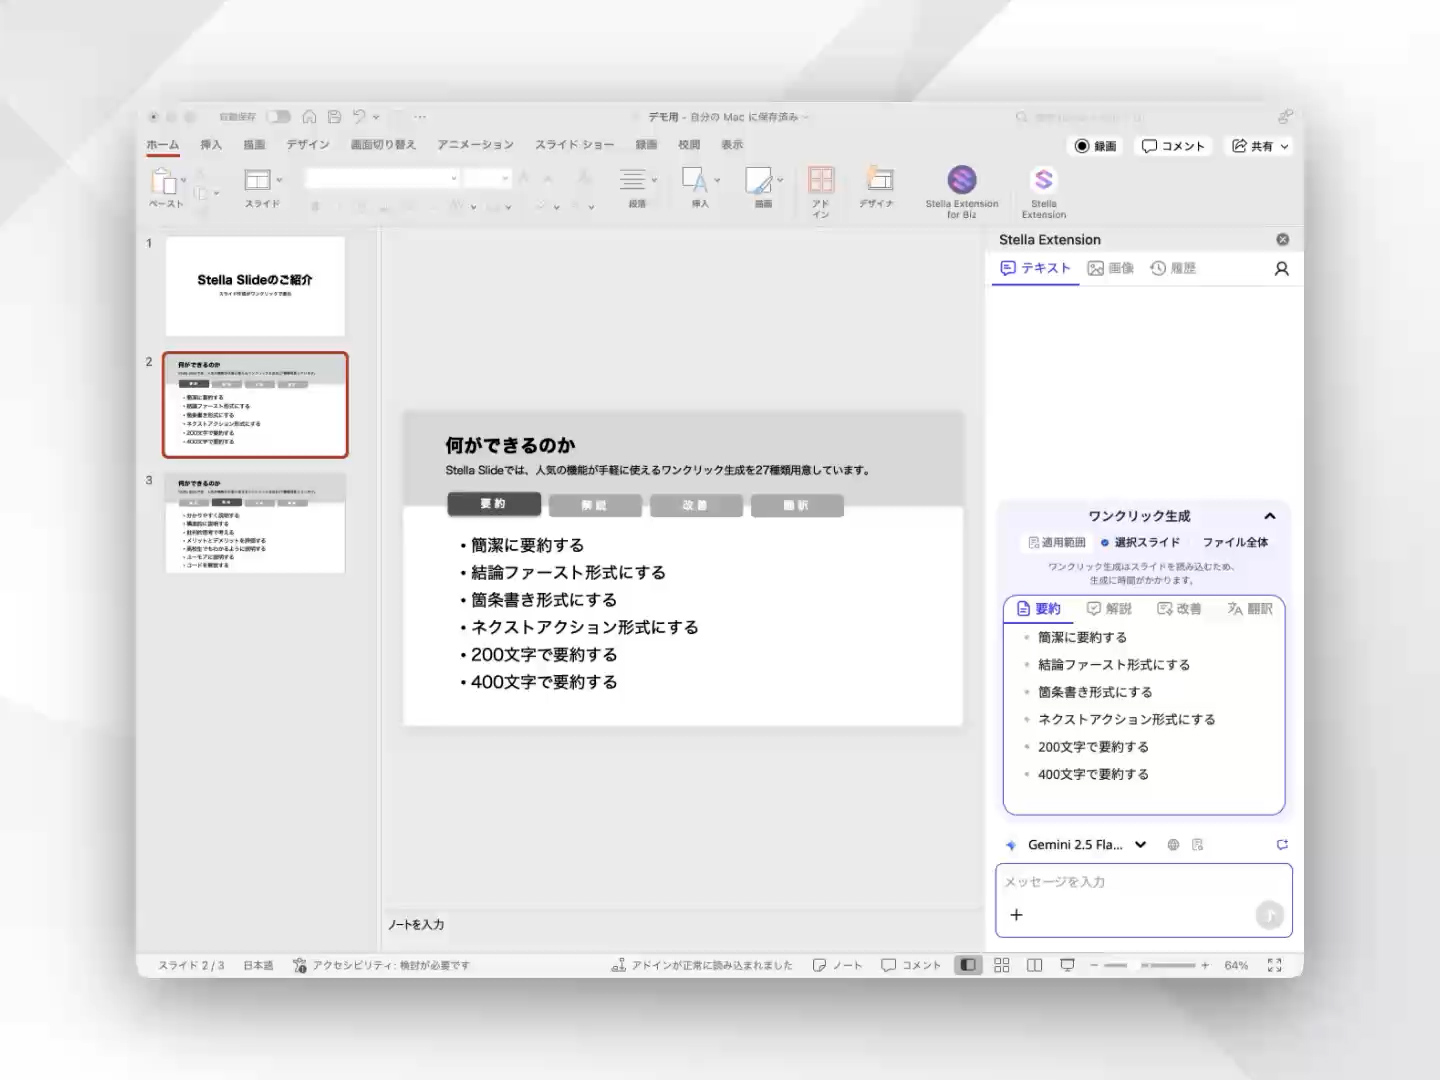Viewport: 1440px width, 1080px height.
Task: Toggle the AutoSave (自動保存) switch
Action: [x=278, y=117]
